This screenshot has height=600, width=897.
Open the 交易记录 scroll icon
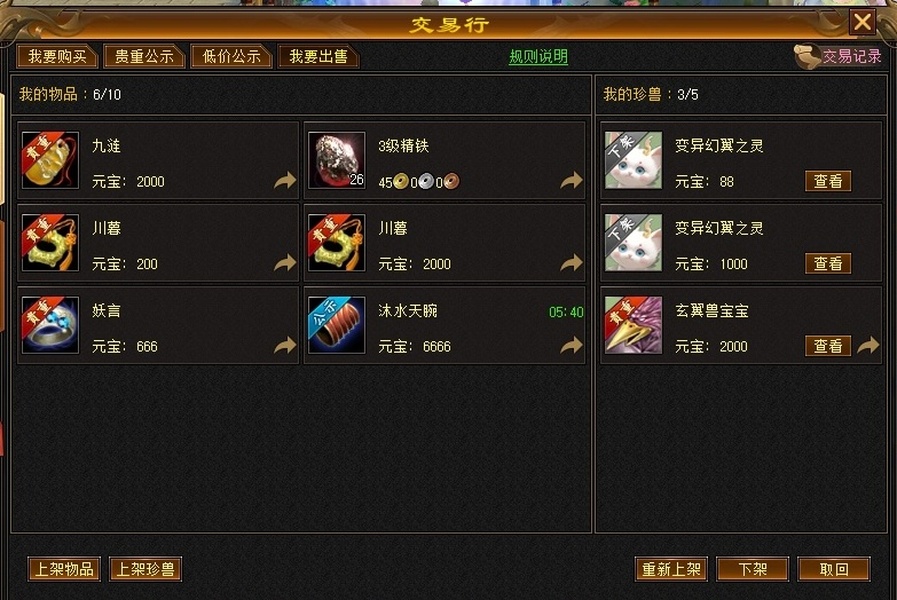click(808, 57)
